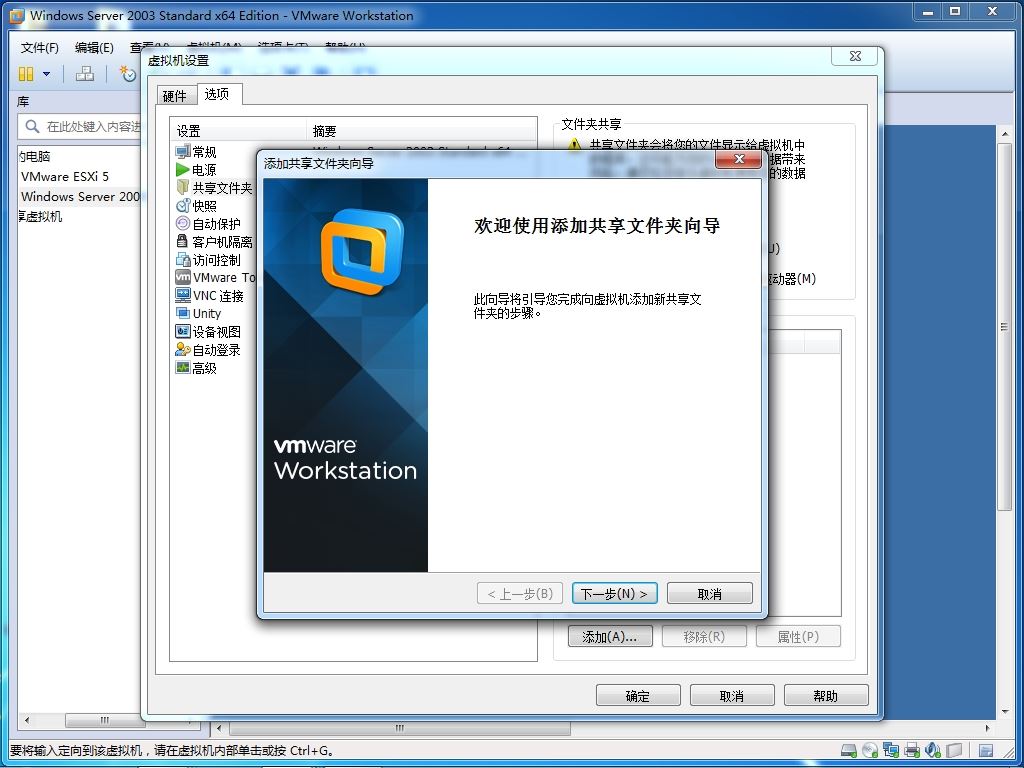Image resolution: width=1024 pixels, height=768 pixels.
Task: Click the 摘要 column header
Action: click(421, 131)
